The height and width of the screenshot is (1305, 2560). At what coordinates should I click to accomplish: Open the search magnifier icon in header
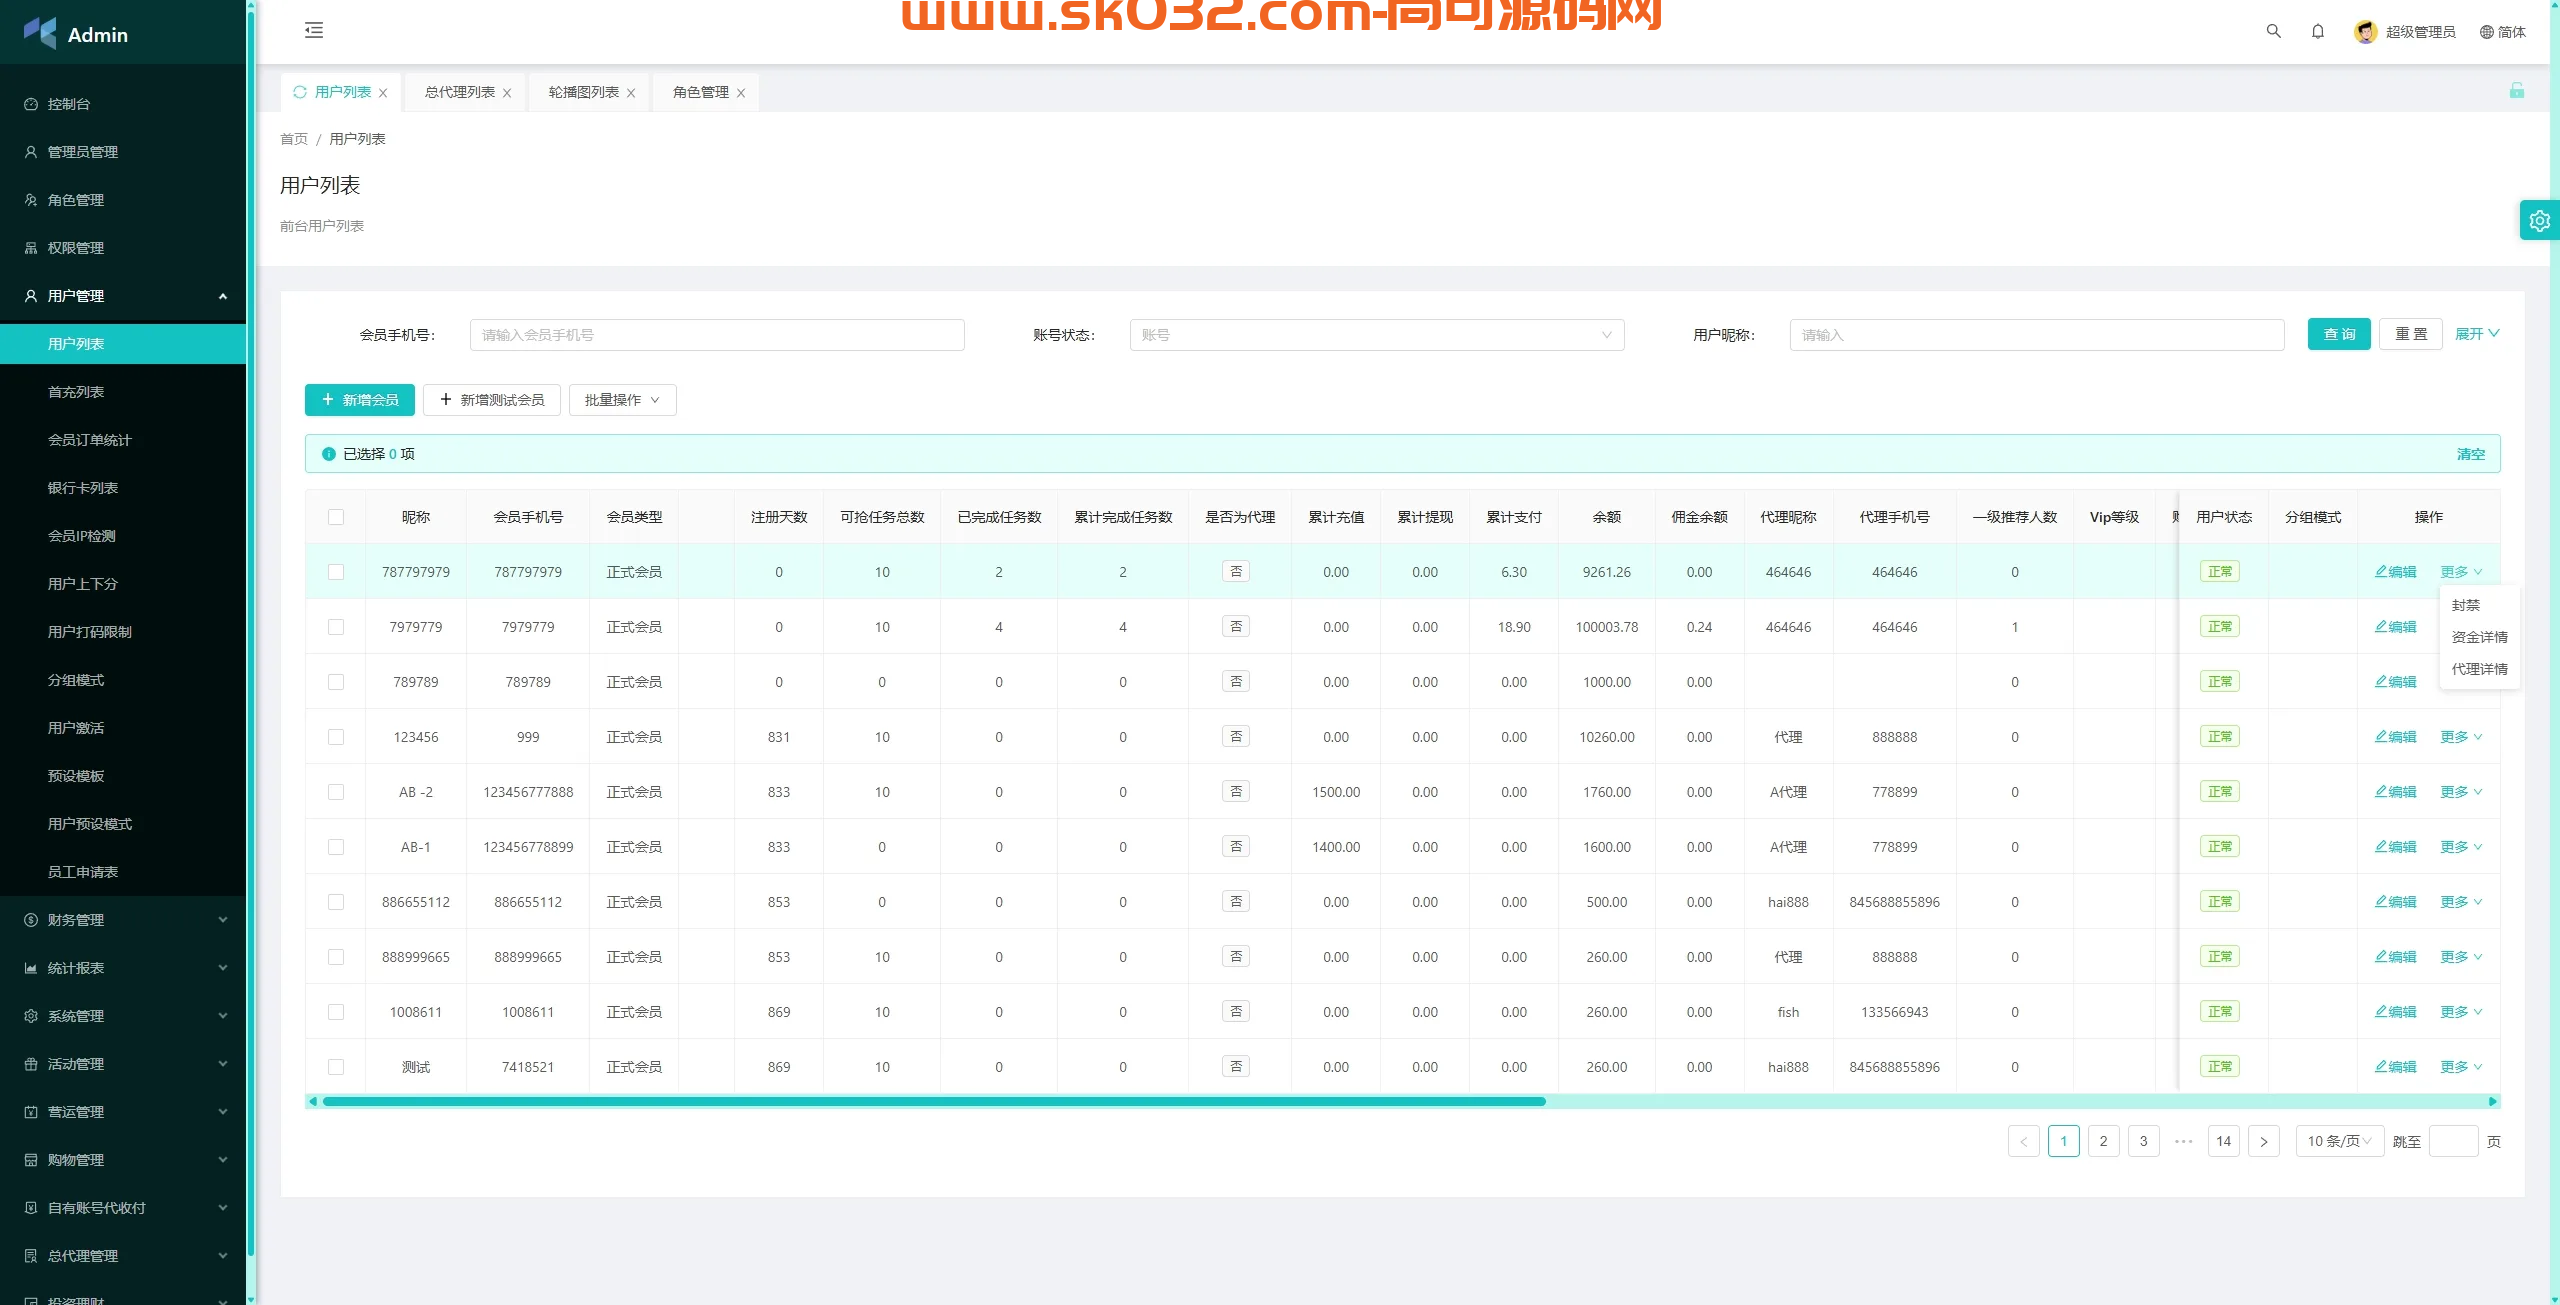pos(2273,31)
